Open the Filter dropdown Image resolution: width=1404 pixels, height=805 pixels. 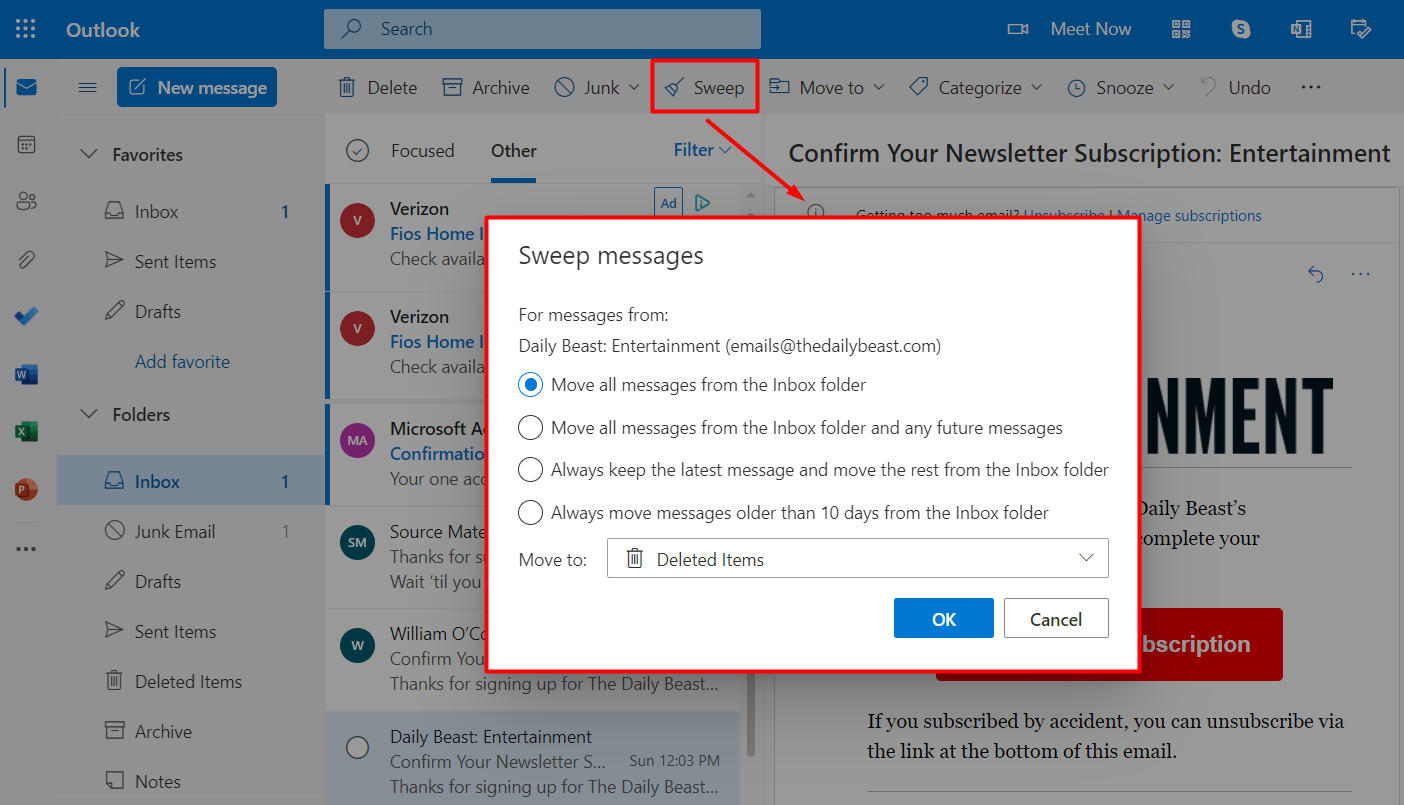point(703,150)
